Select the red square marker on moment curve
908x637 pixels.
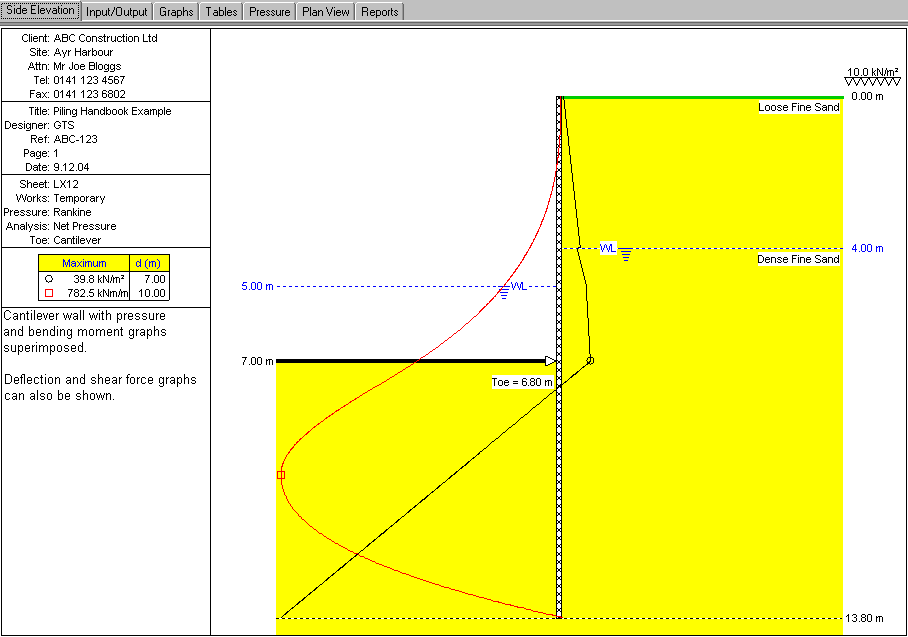281,475
